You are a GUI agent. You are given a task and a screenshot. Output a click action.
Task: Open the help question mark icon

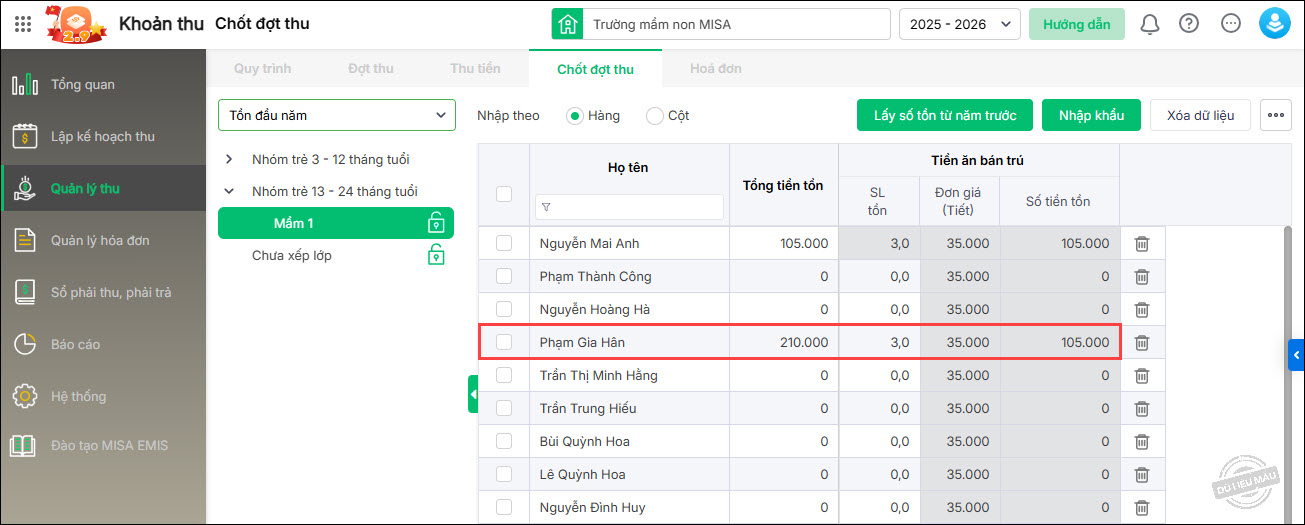1189,24
